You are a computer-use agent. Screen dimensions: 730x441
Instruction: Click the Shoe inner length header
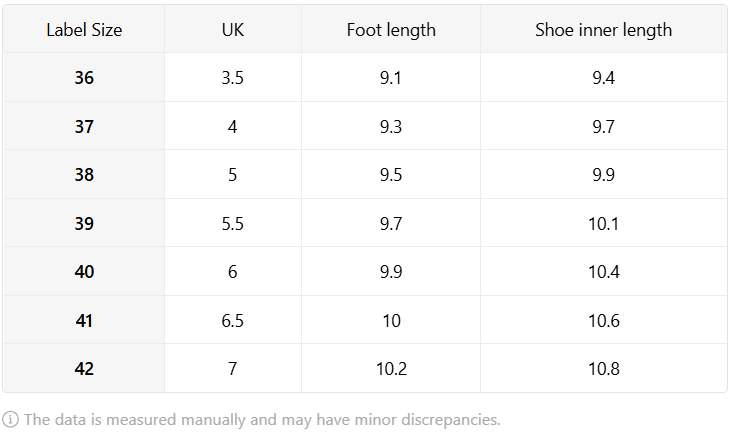[603, 30]
